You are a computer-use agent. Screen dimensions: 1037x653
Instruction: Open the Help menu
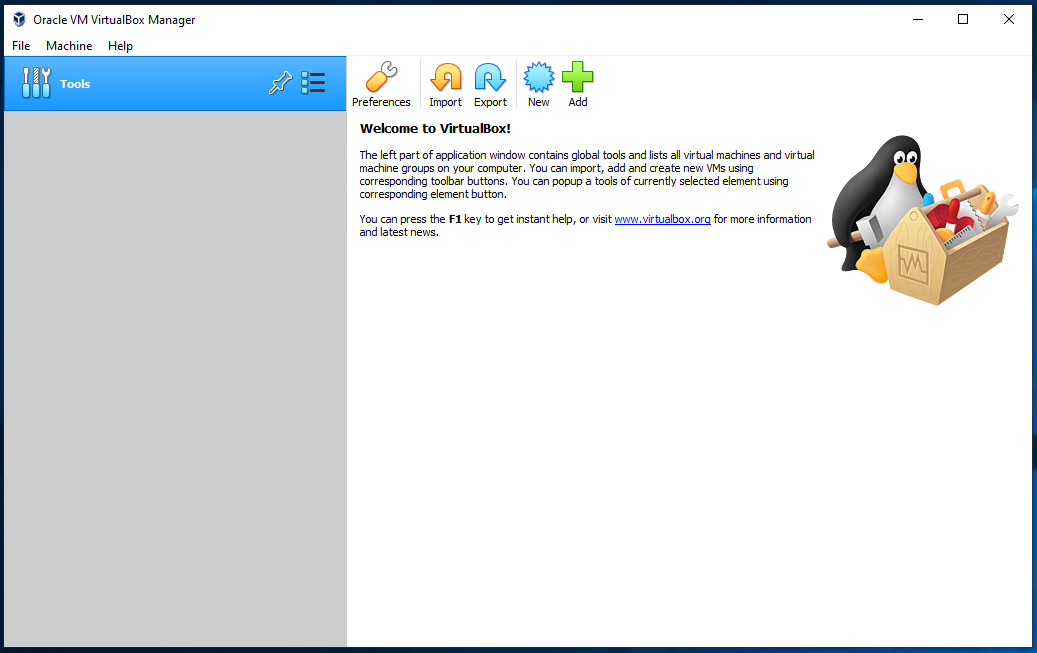[x=120, y=46]
